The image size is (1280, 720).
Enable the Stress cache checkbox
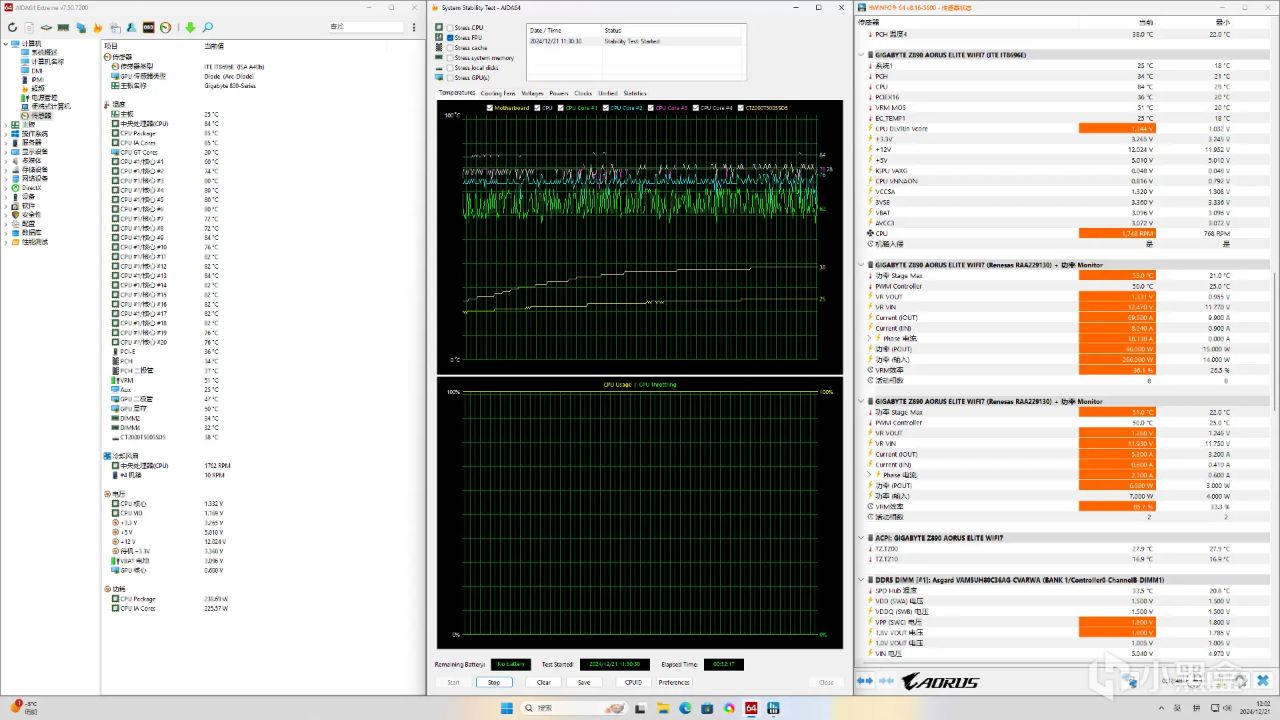click(450, 47)
